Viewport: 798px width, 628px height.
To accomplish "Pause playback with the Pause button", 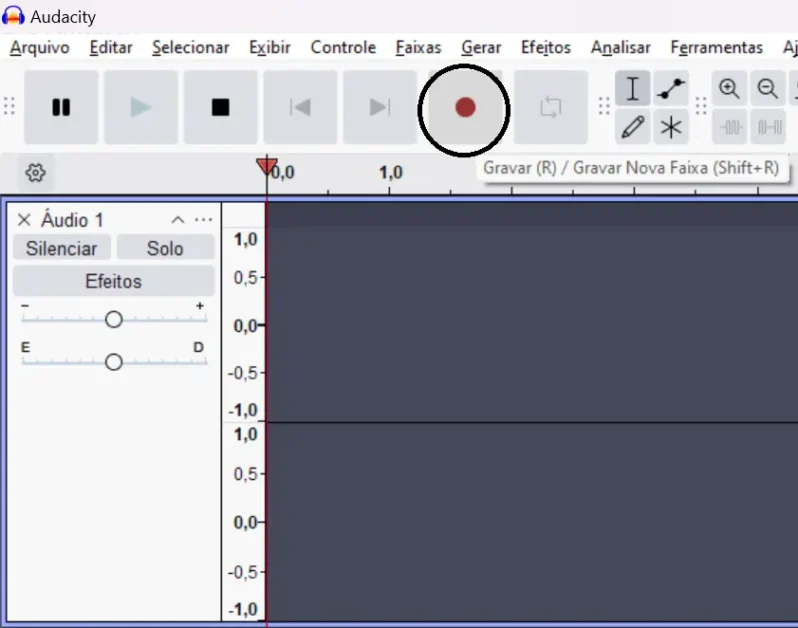I will [x=61, y=107].
